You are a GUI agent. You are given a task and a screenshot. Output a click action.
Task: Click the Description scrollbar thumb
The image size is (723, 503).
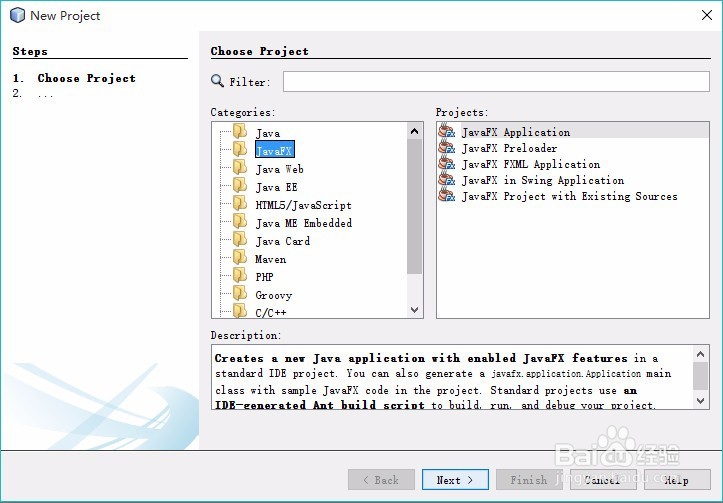tap(700, 376)
